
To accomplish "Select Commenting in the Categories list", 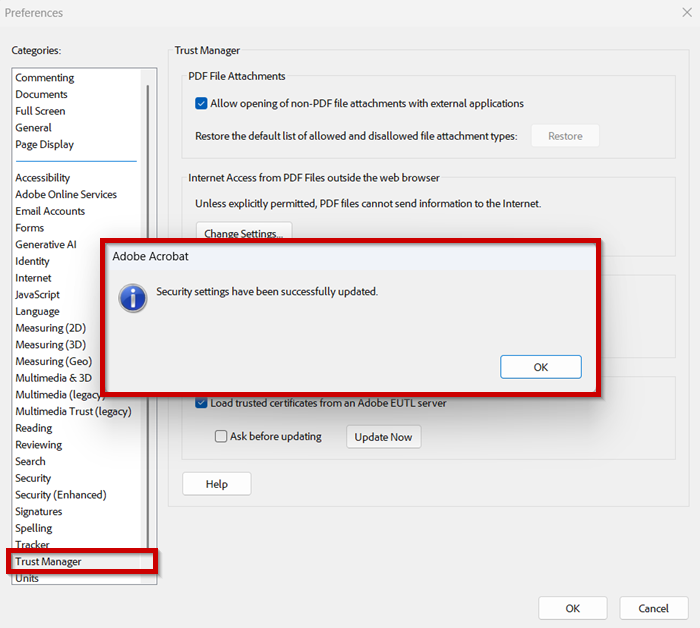I will point(45,78).
